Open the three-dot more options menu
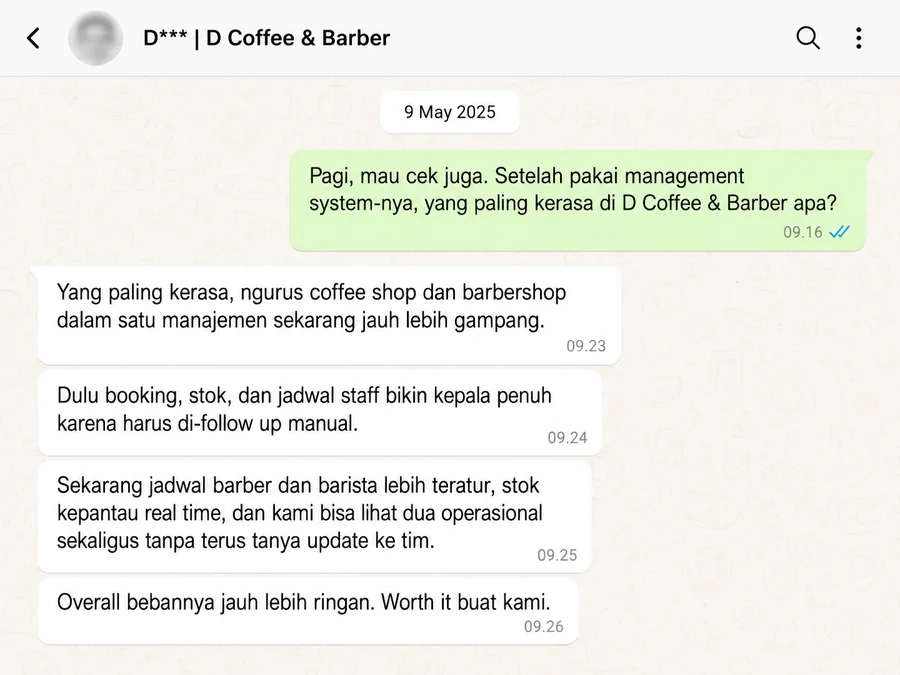The image size is (900, 675). [x=859, y=38]
